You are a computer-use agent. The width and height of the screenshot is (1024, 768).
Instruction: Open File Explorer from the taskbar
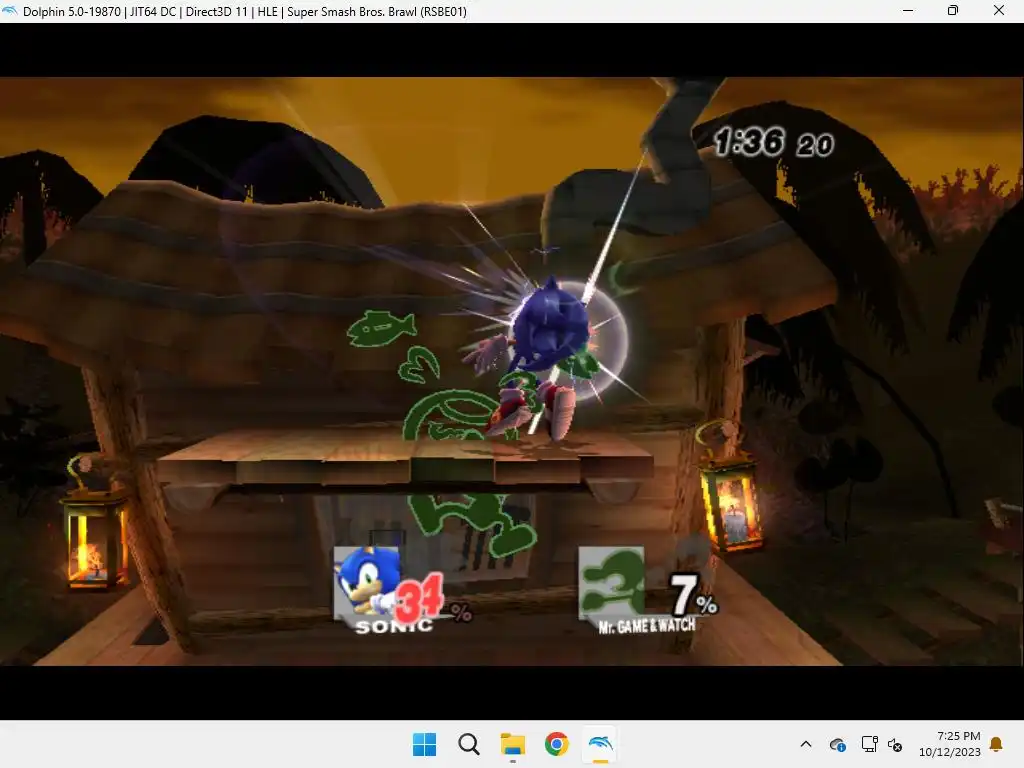pyautogui.click(x=513, y=744)
